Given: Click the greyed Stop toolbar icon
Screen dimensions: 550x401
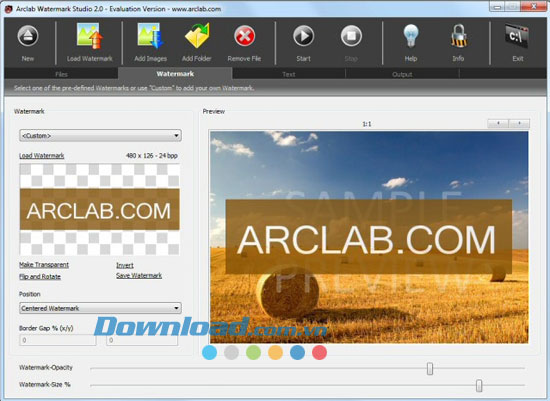Looking at the screenshot, I should coord(351,36).
